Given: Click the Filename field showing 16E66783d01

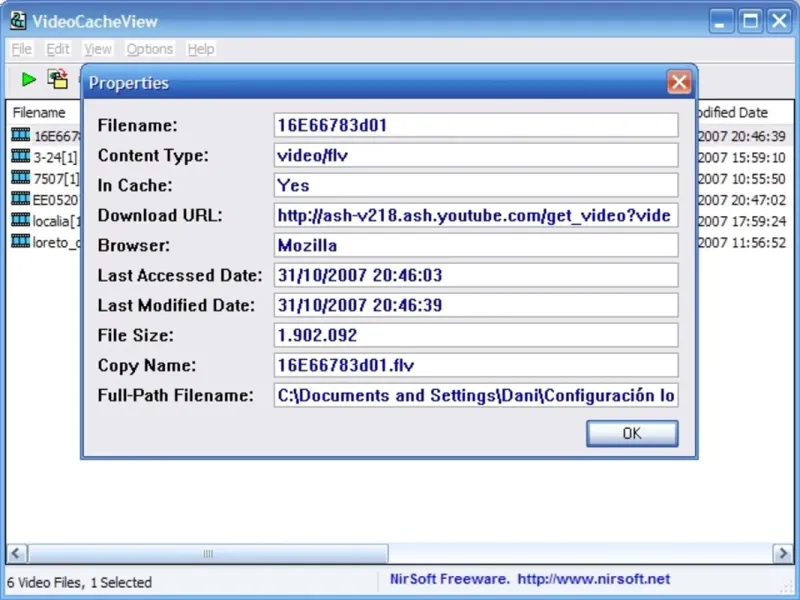Looking at the screenshot, I should (476, 125).
